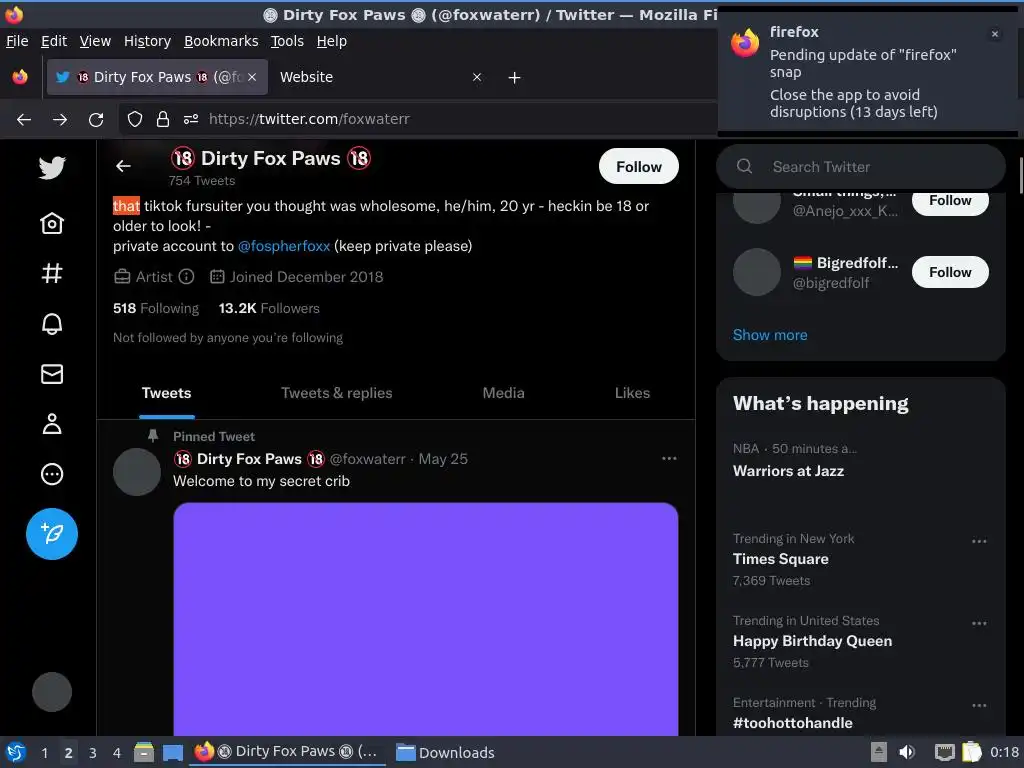The image size is (1024, 768).
Task: Open the Home icon in Twitter sidebar
Action: coord(52,223)
